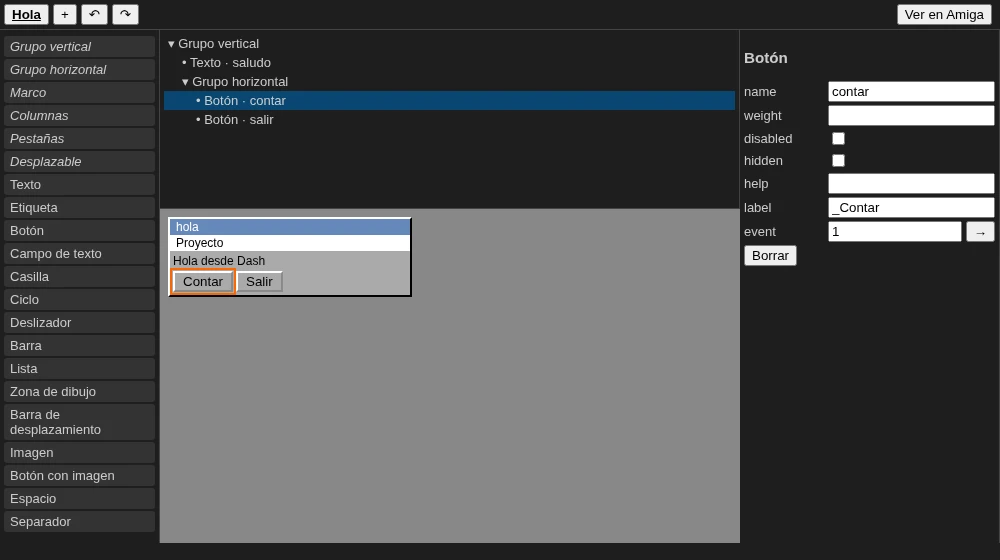
Task: Collapse the Grupo horizontal tree node
Action: pos(185,82)
